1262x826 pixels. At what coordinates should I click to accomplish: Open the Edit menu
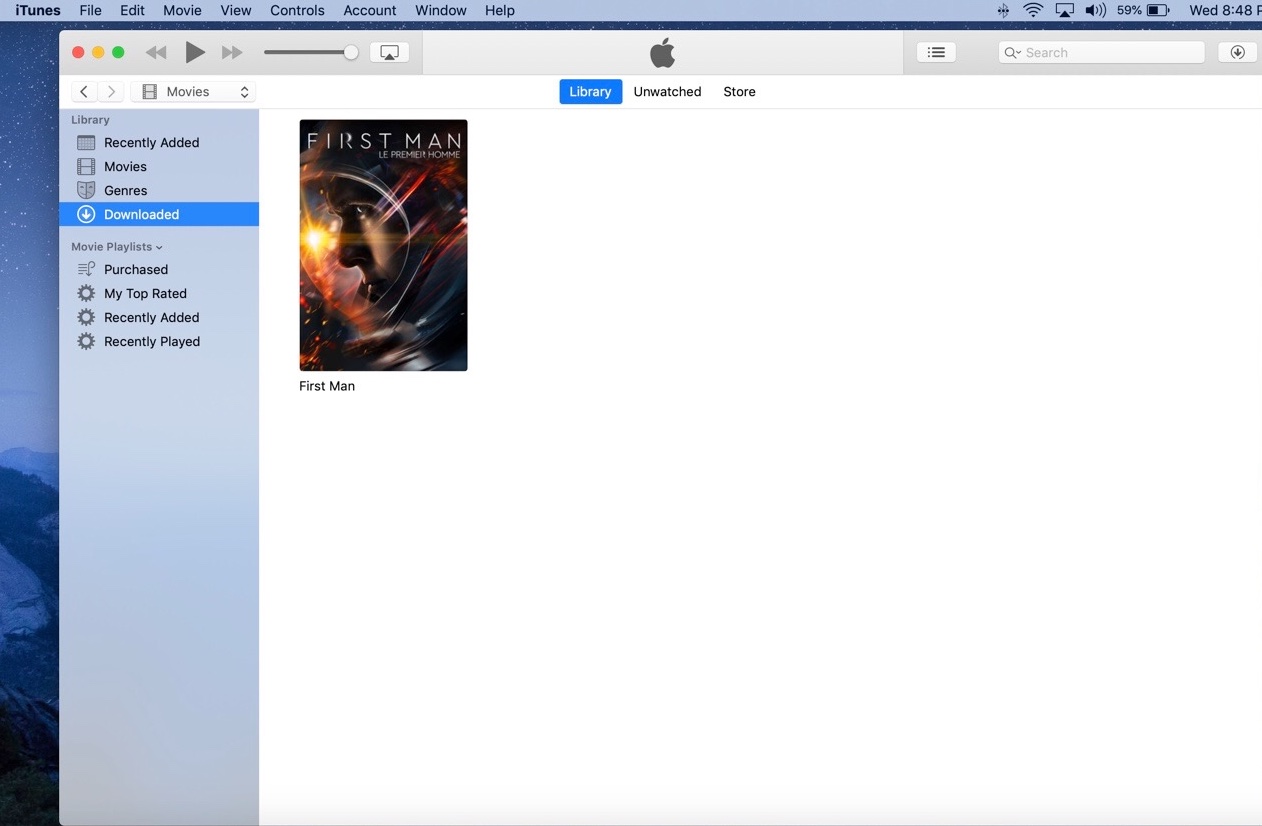[x=132, y=10]
